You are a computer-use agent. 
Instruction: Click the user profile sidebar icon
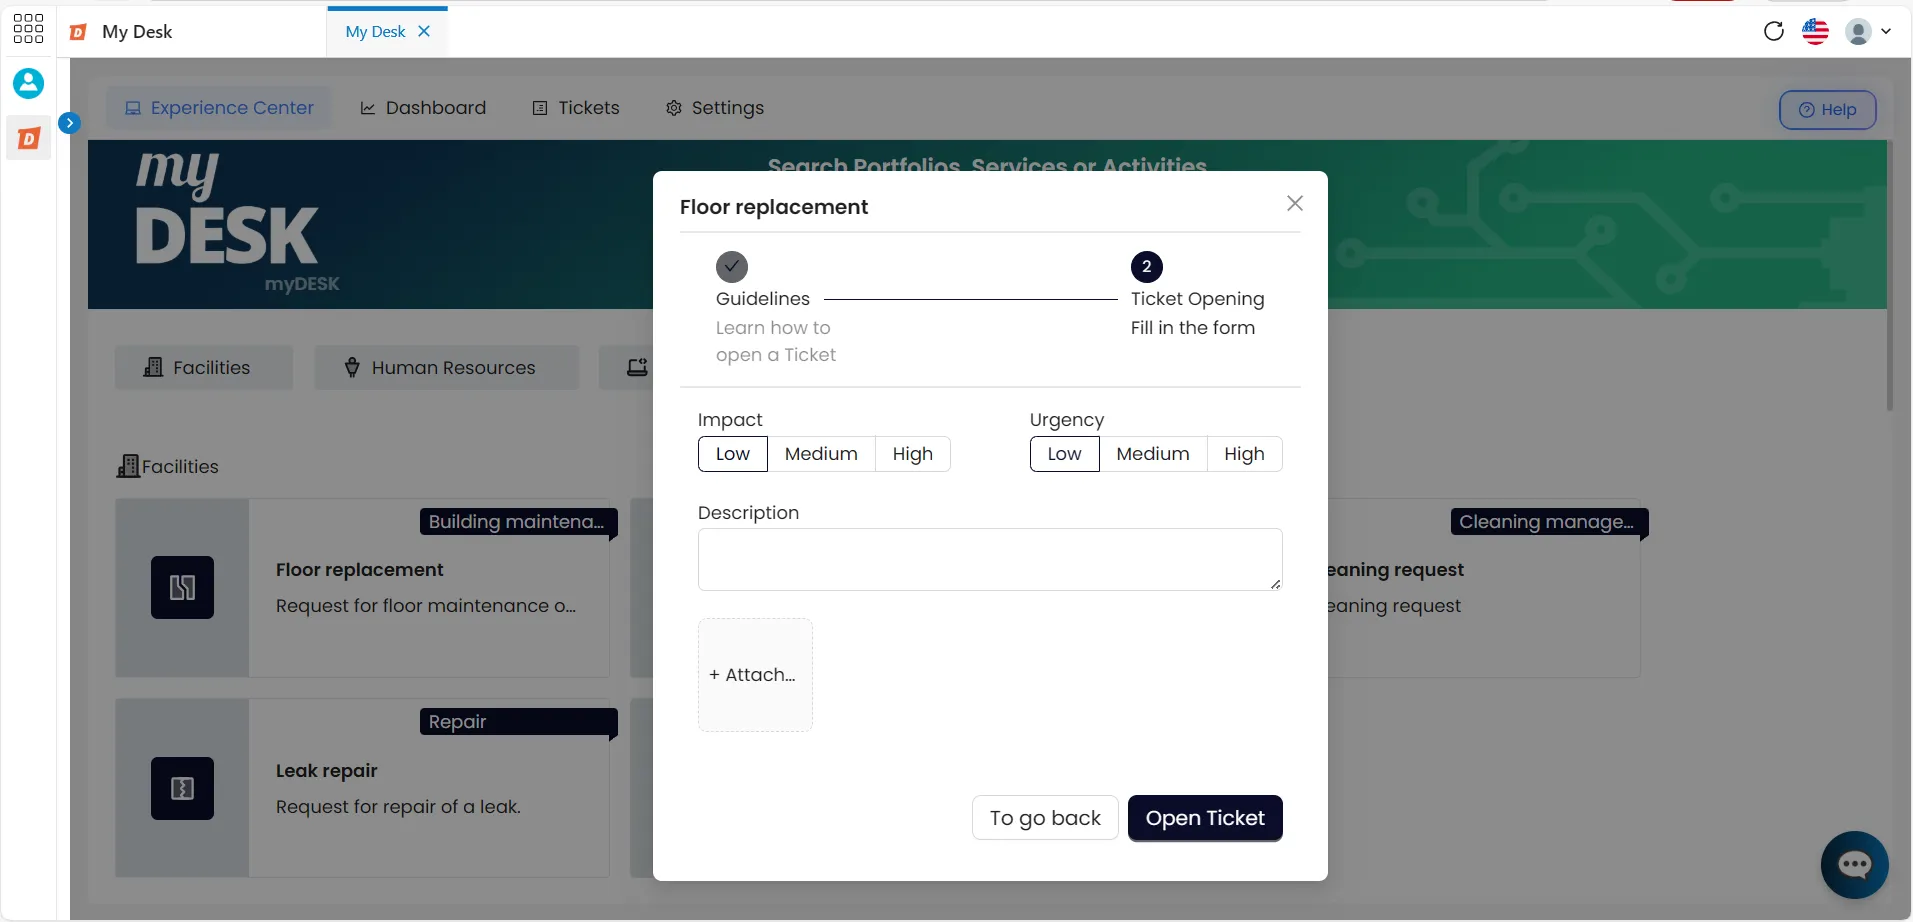tap(28, 83)
